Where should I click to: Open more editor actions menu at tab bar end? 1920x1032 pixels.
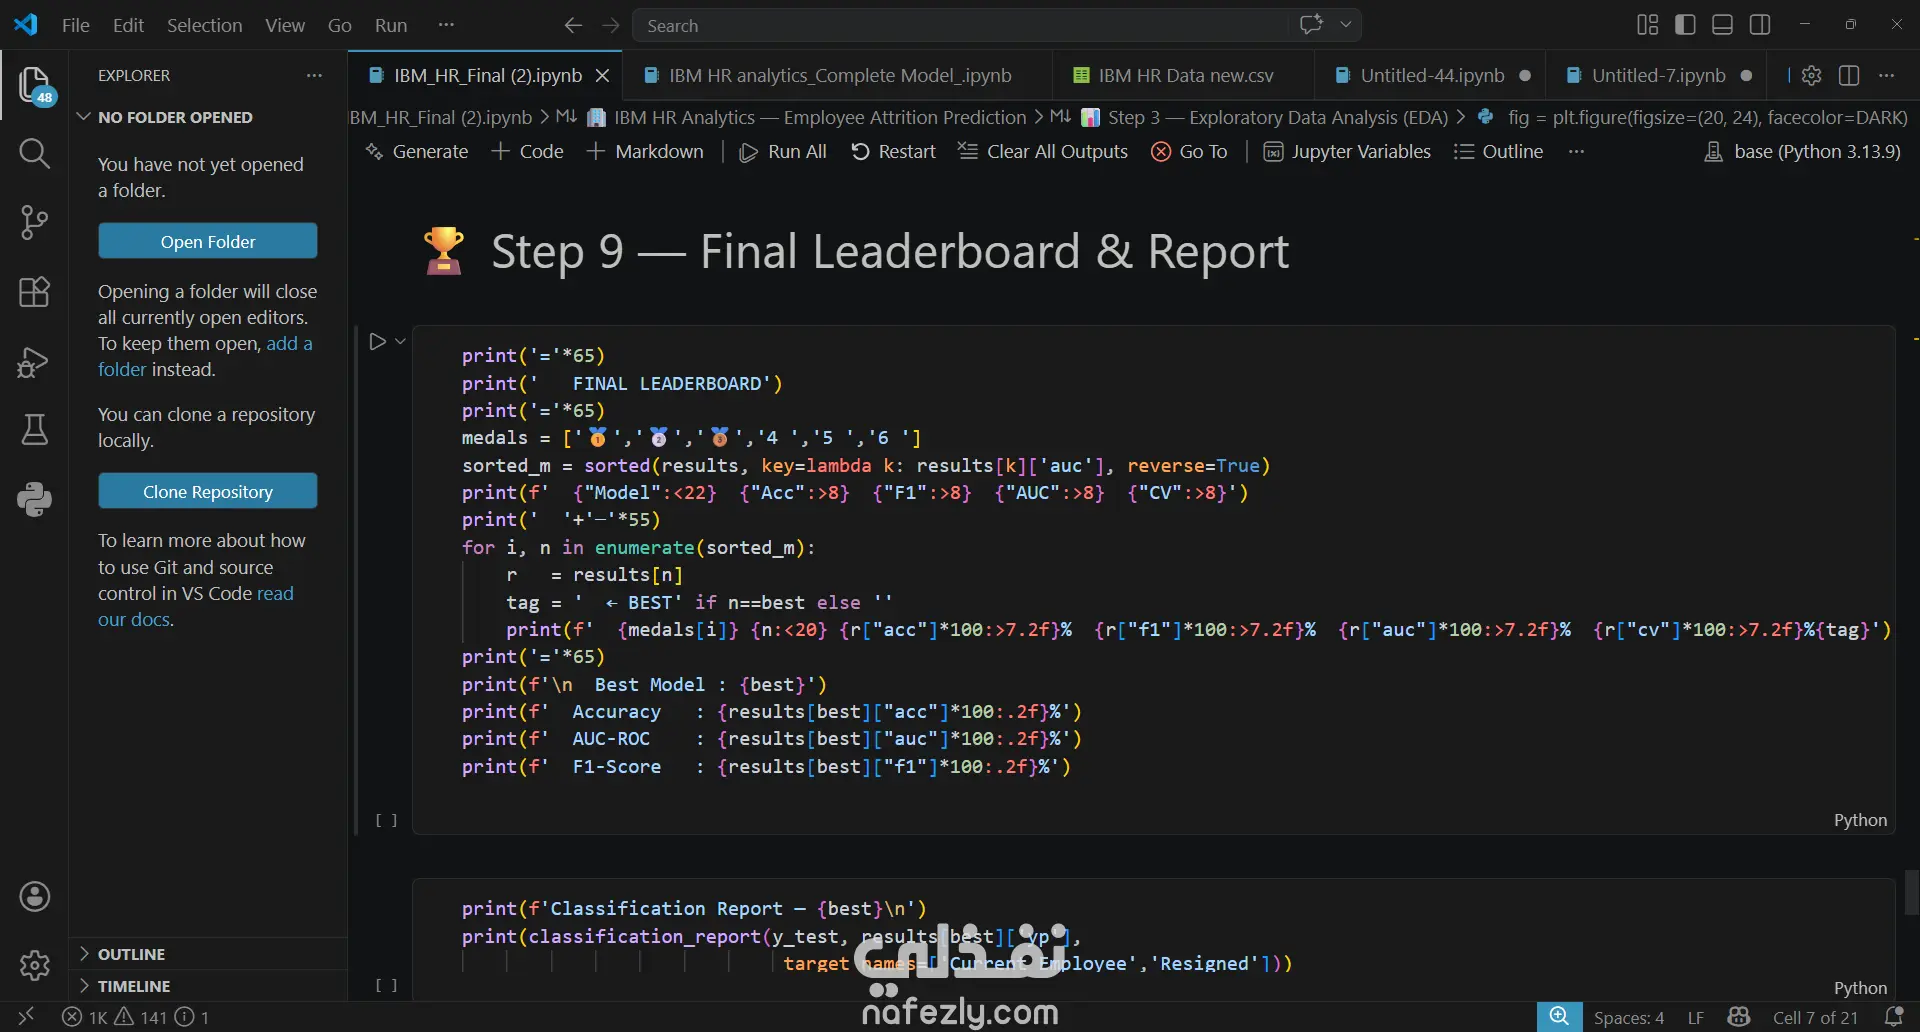(1886, 75)
